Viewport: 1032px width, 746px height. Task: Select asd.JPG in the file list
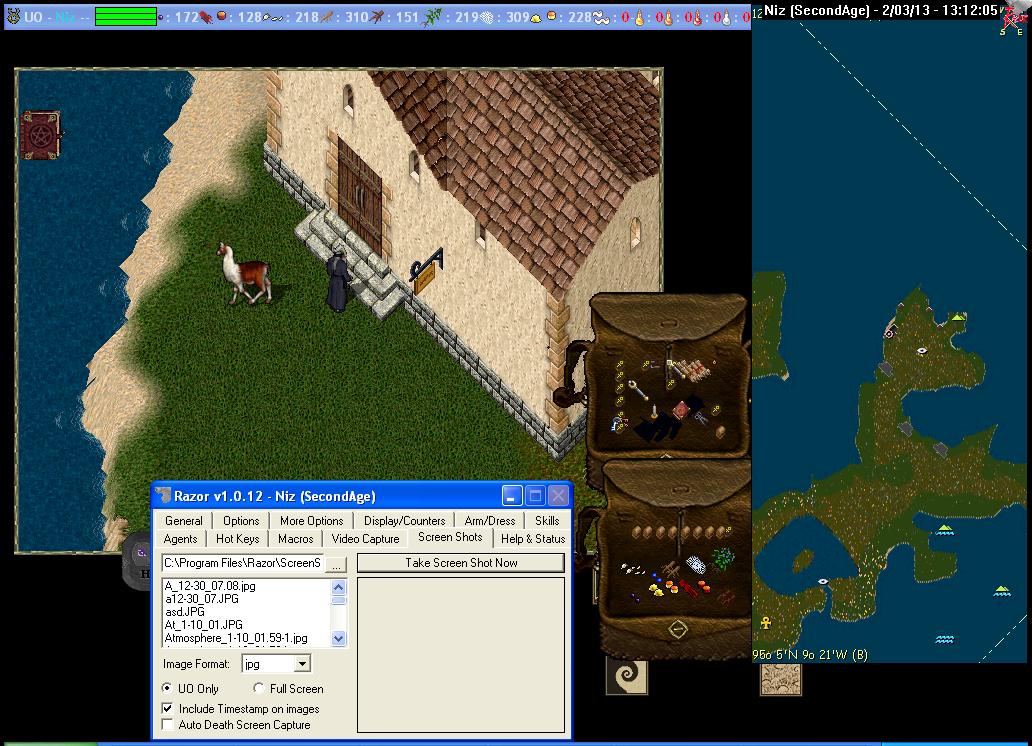pyautogui.click(x=185, y=612)
